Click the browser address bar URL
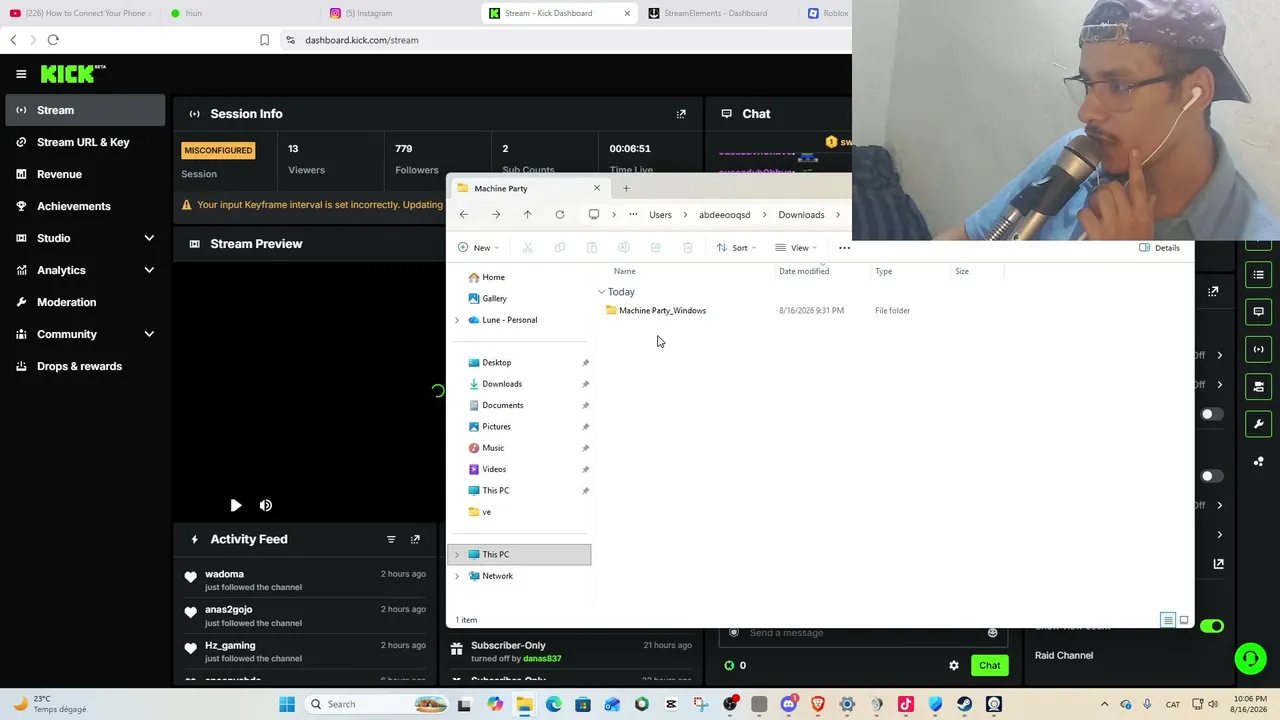Image resolution: width=1280 pixels, height=720 pixels. coord(362,40)
